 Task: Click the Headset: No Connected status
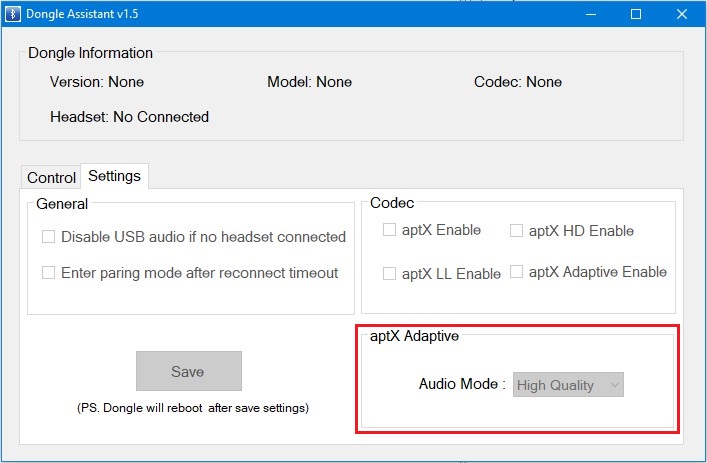(129, 117)
